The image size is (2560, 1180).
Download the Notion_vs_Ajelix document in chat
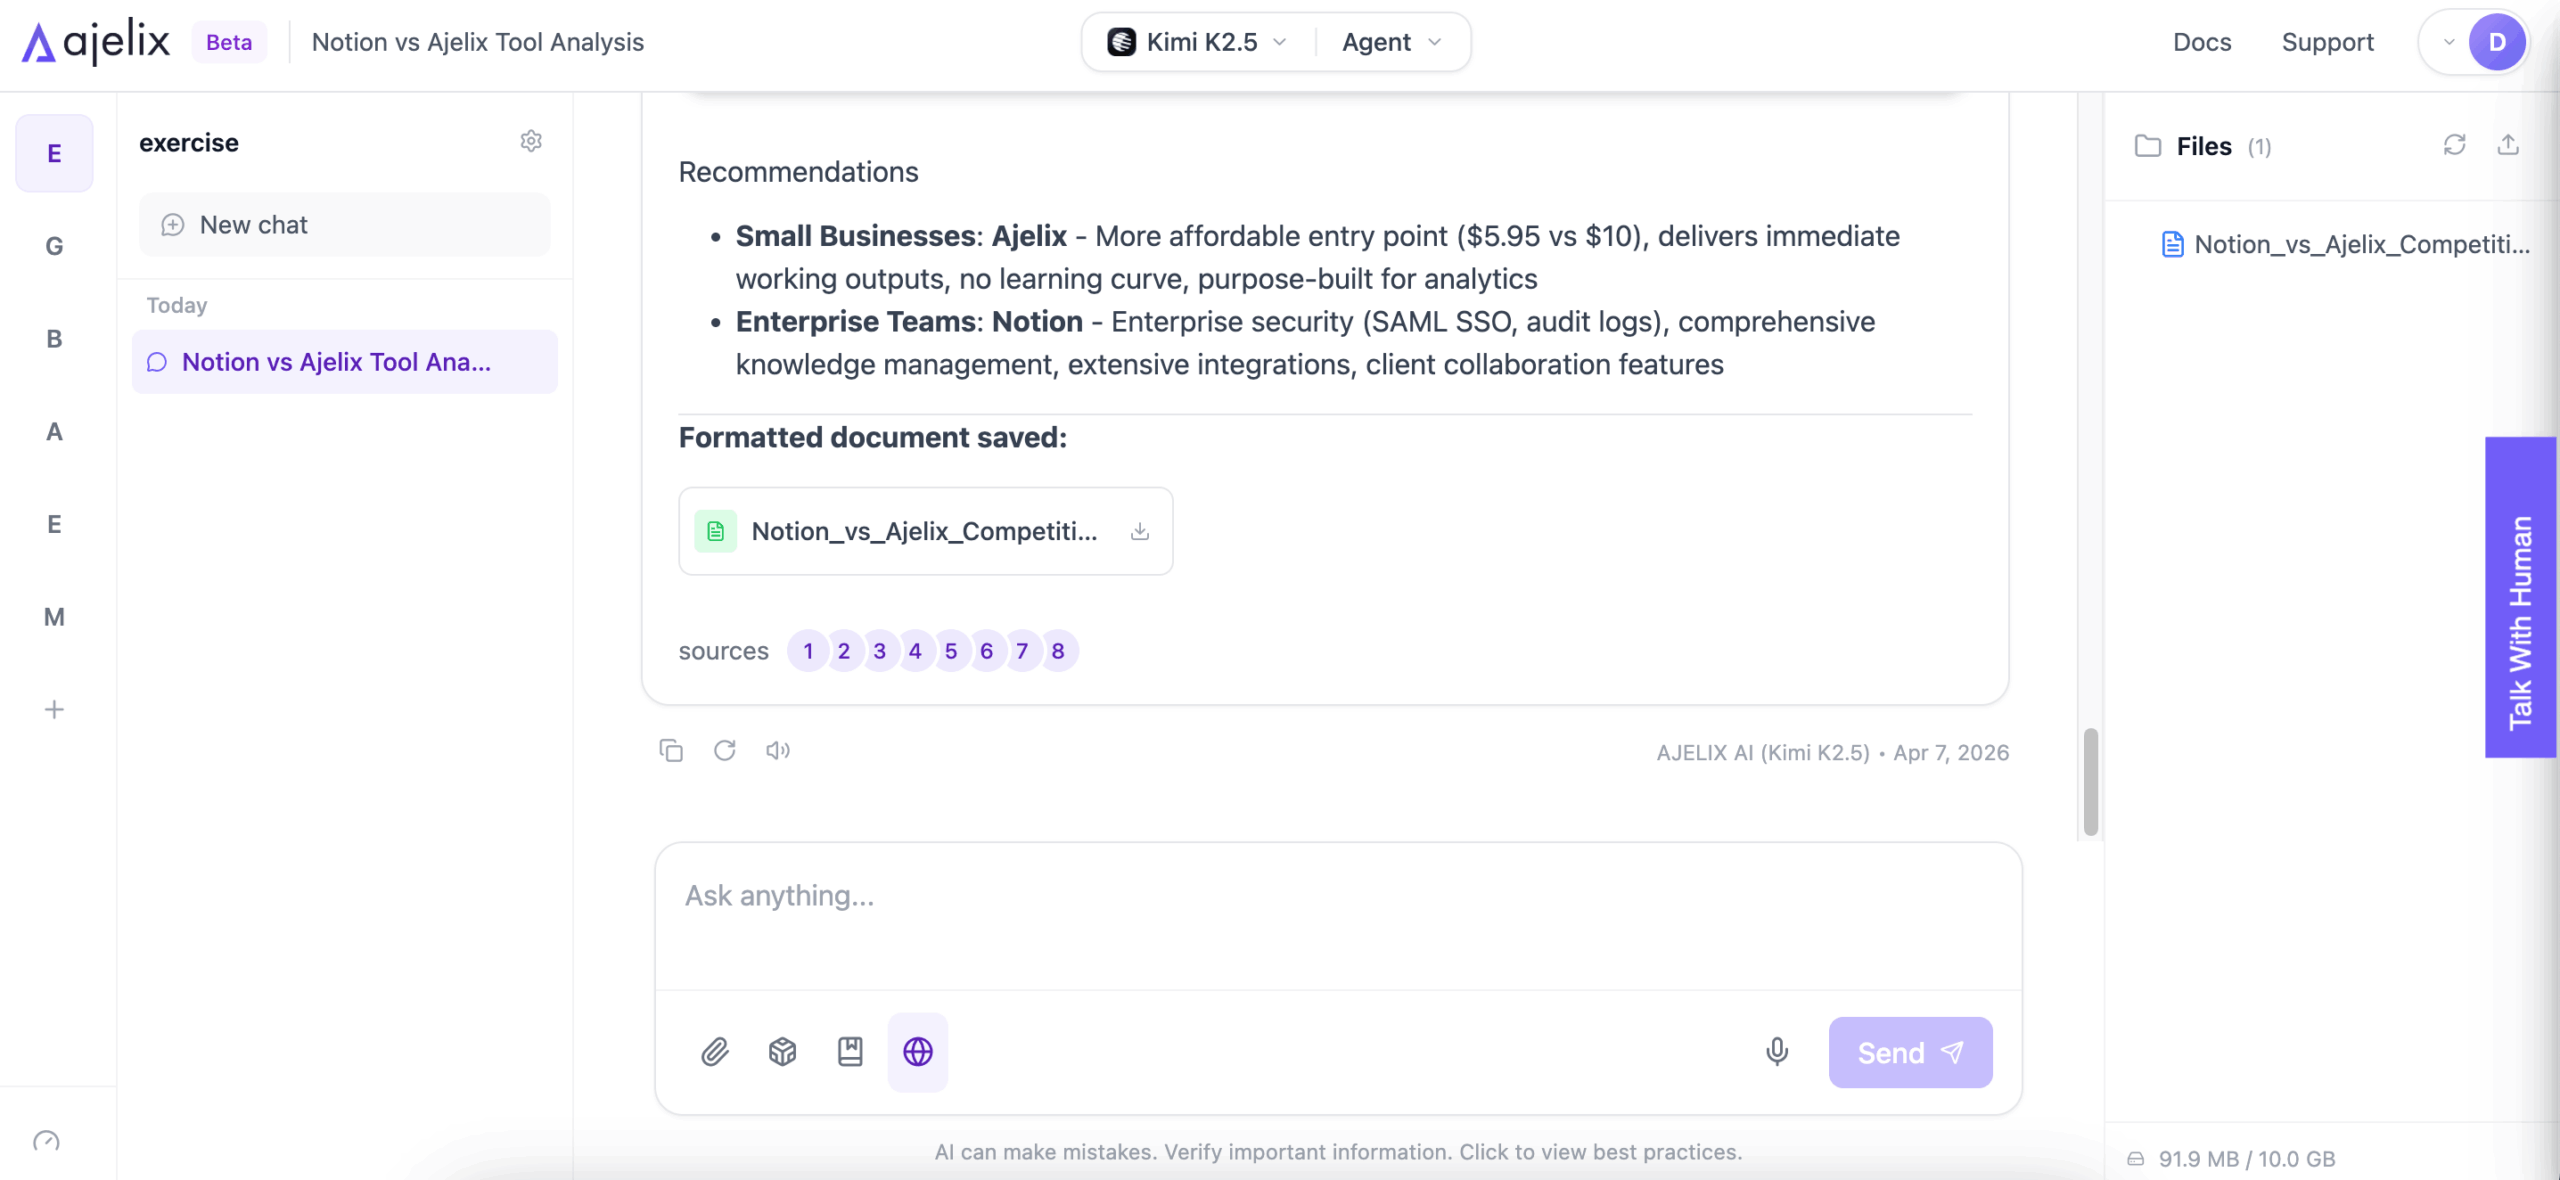click(x=1139, y=531)
